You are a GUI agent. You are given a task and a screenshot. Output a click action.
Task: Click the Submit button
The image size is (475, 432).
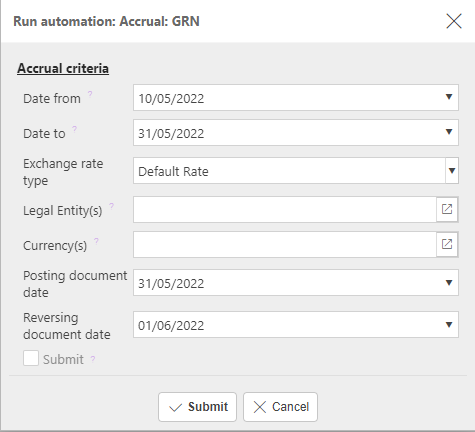tap(197, 407)
